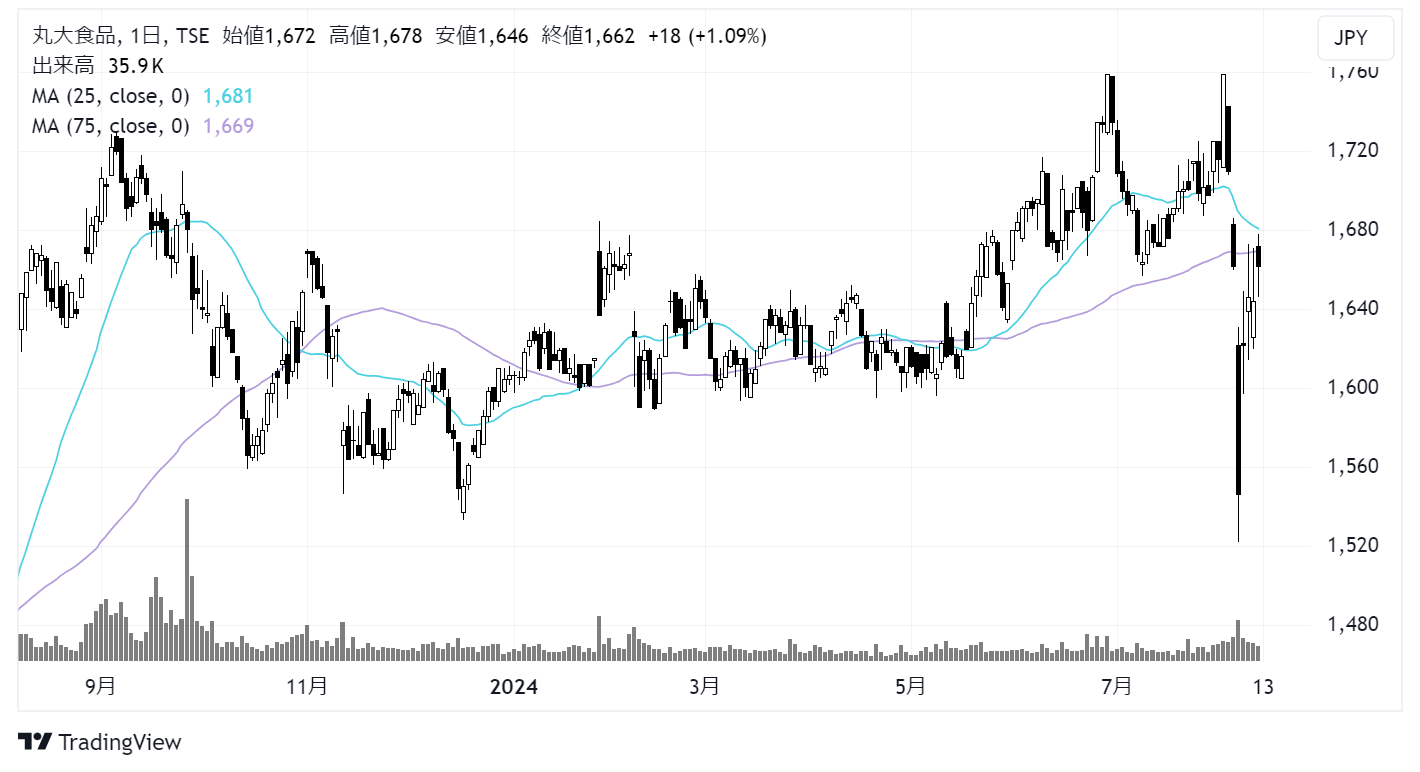Click the 1,520 price axis label
The width and height of the screenshot is (1420, 772).
click(x=1351, y=546)
